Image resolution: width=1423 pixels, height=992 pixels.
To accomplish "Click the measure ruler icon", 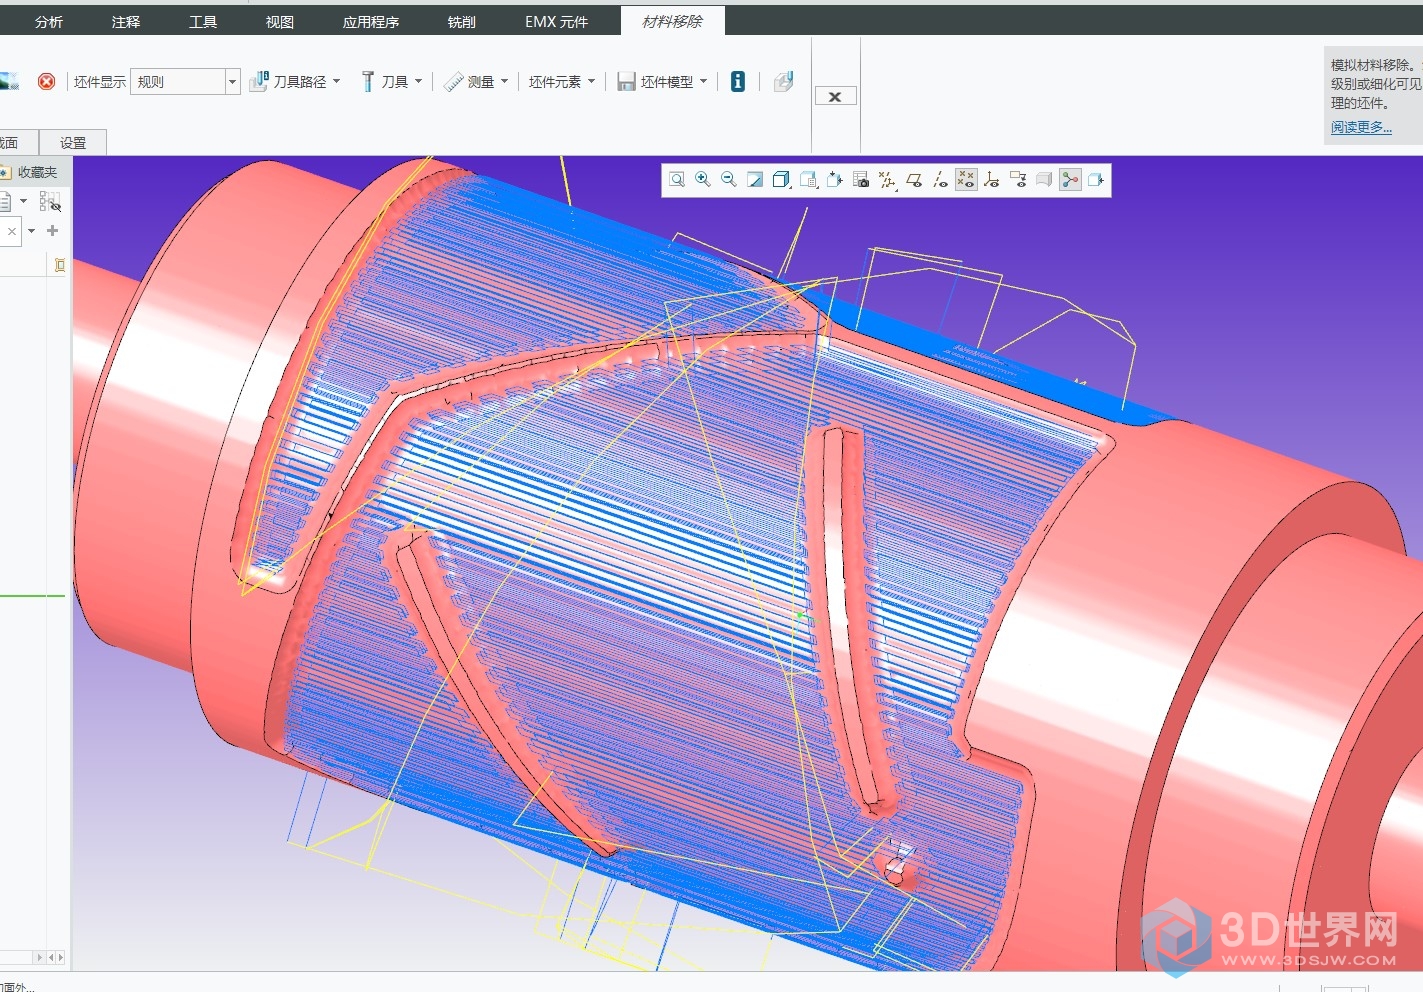I will point(454,81).
